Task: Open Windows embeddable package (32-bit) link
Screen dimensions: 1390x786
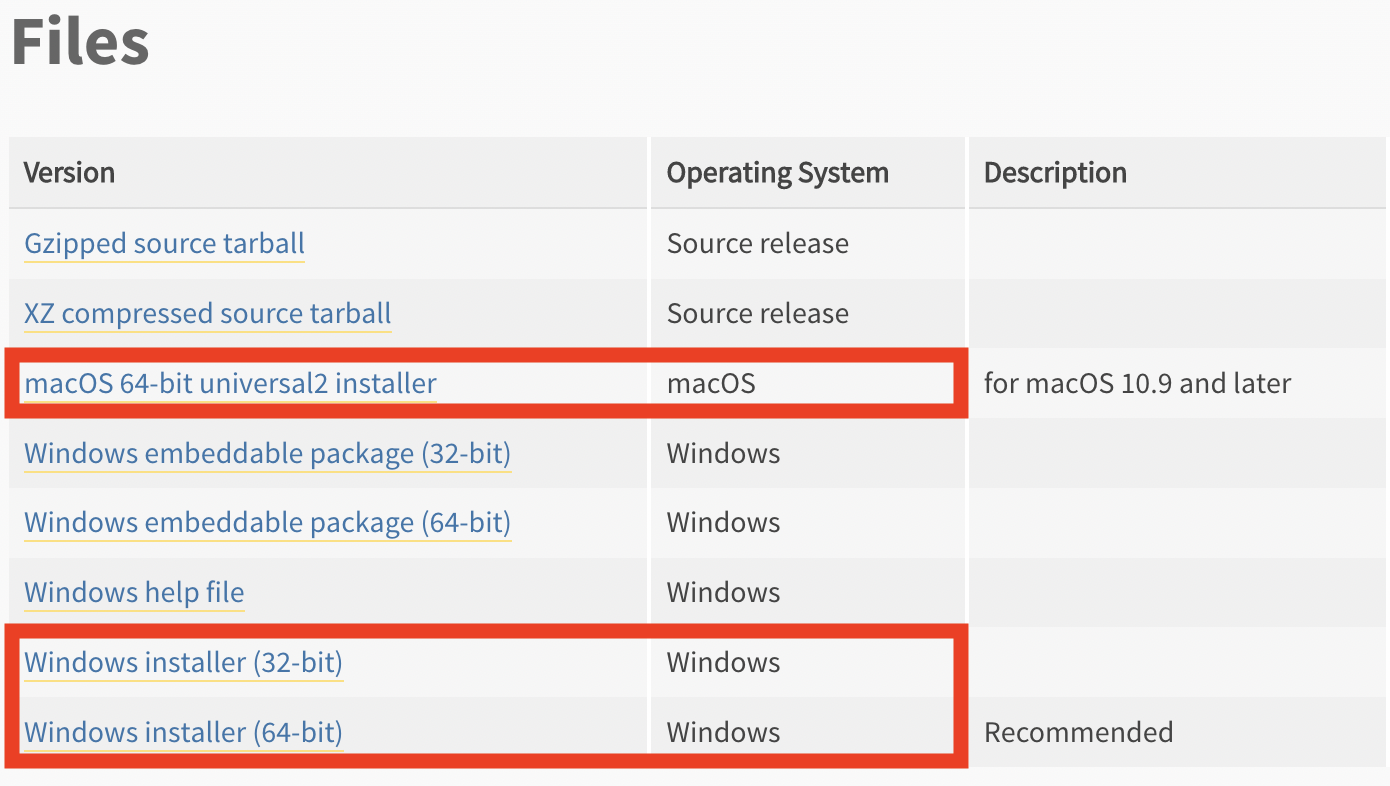Action: pyautogui.click(x=267, y=453)
